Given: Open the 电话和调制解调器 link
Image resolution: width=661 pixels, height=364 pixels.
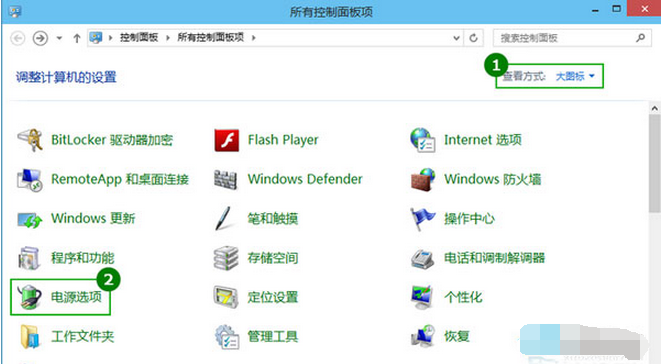Looking at the screenshot, I should click(x=494, y=258).
